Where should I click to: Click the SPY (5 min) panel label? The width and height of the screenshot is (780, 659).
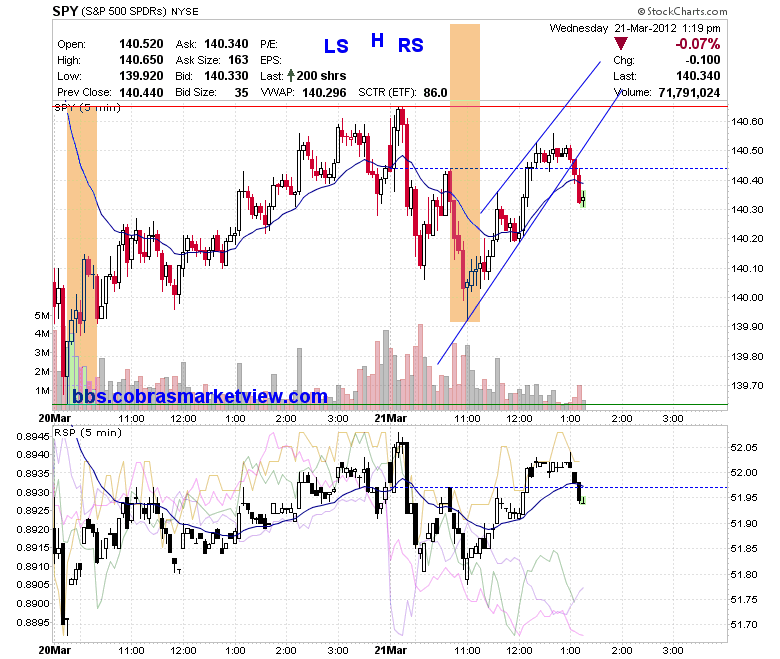(88, 107)
